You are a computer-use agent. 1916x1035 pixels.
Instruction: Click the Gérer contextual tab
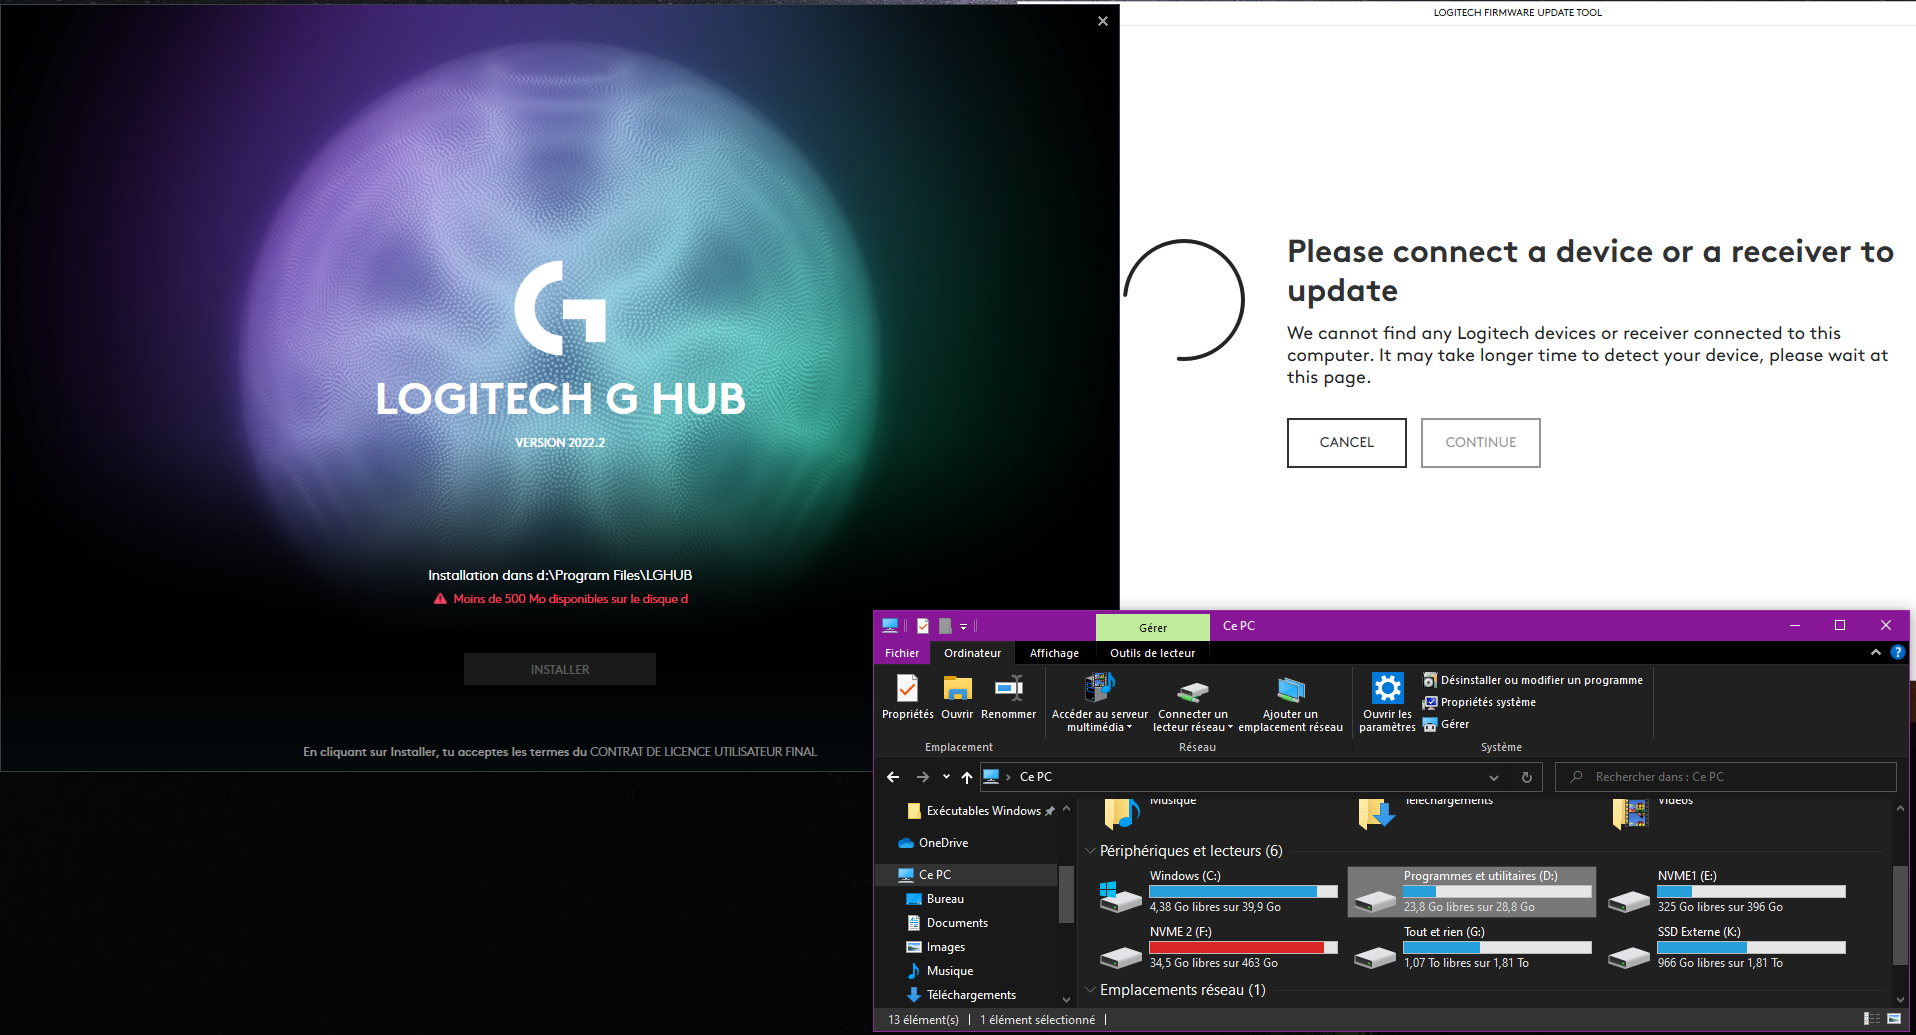pos(1153,627)
